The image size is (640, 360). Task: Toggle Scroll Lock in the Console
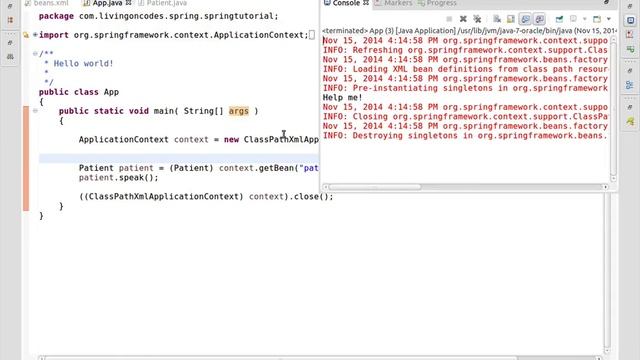point(511,19)
